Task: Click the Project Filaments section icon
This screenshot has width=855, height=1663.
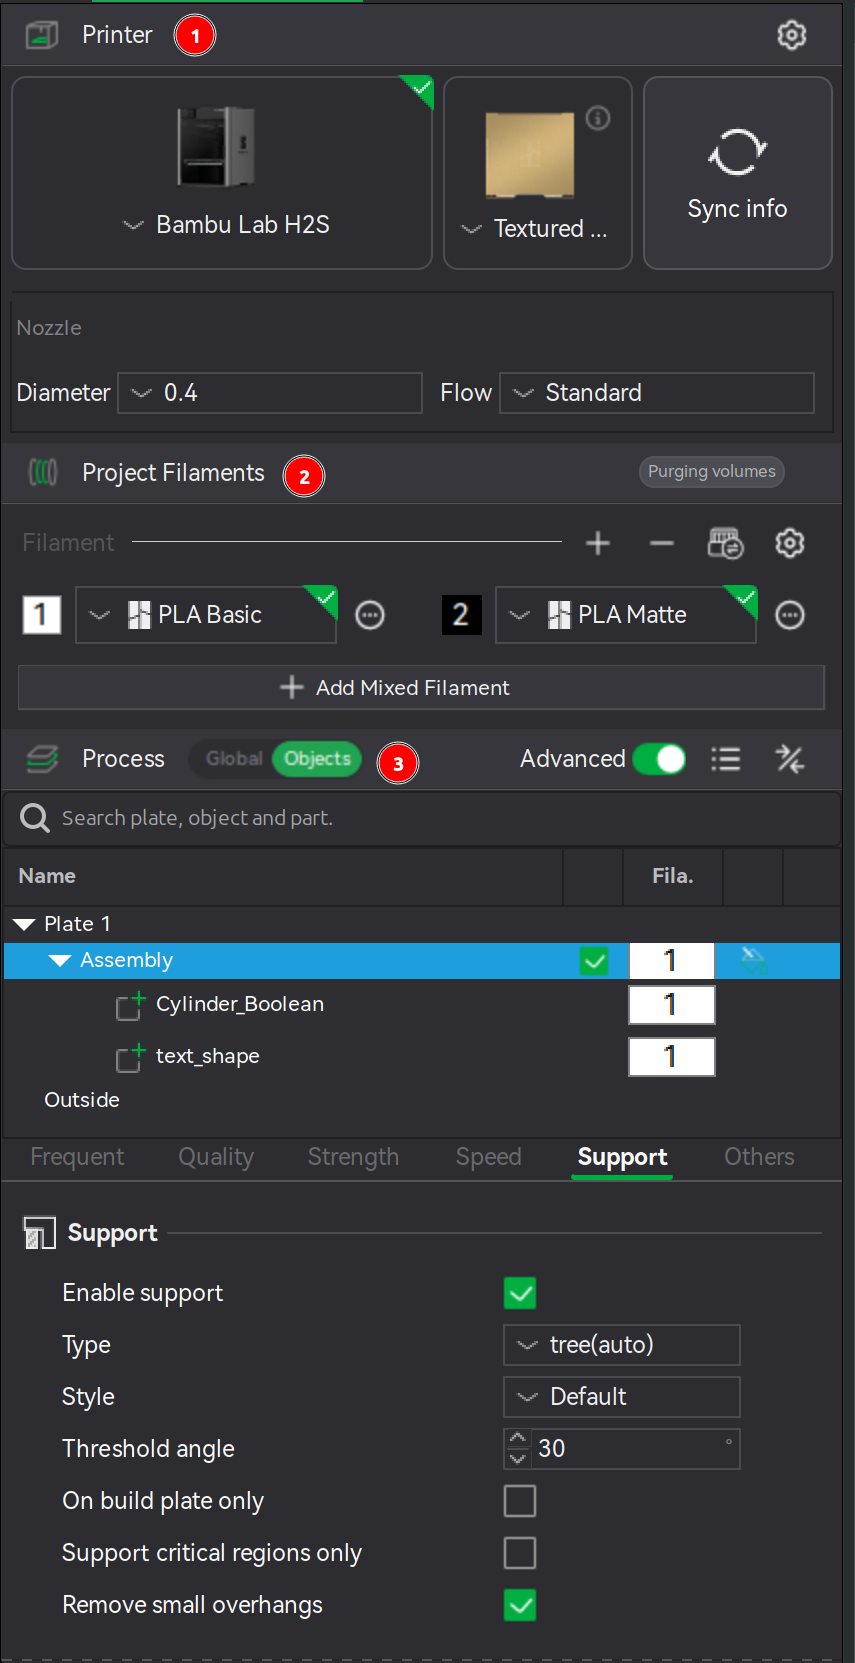Action: tap(43, 472)
